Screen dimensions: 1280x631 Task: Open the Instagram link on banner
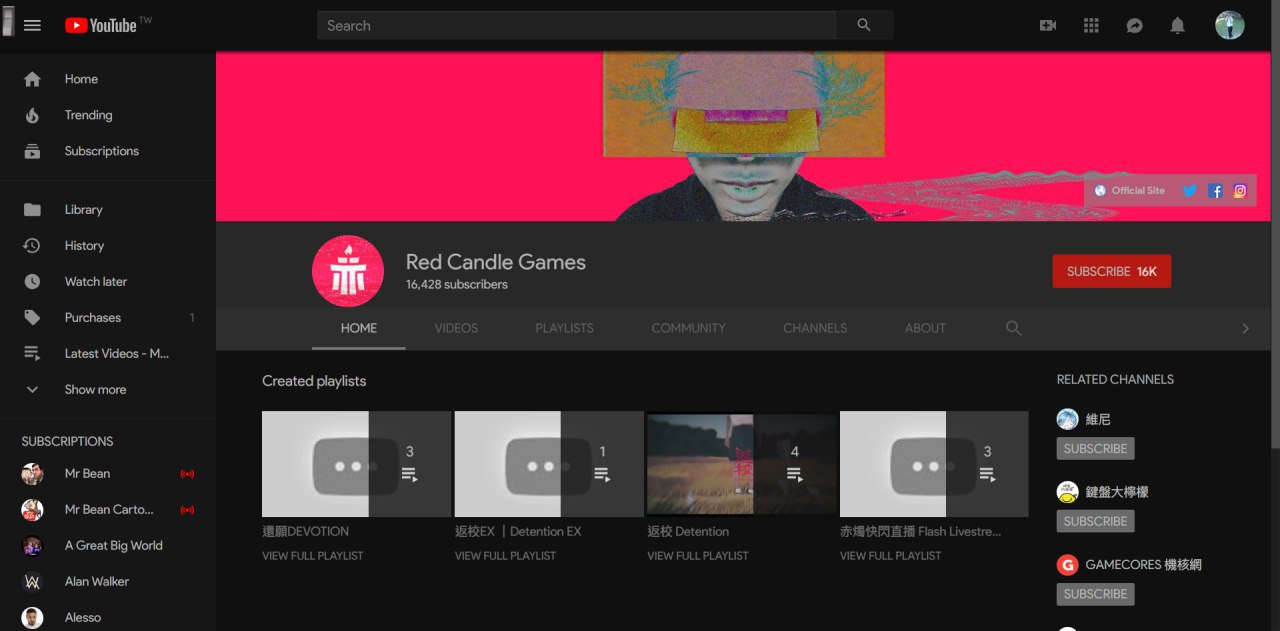(x=1240, y=190)
